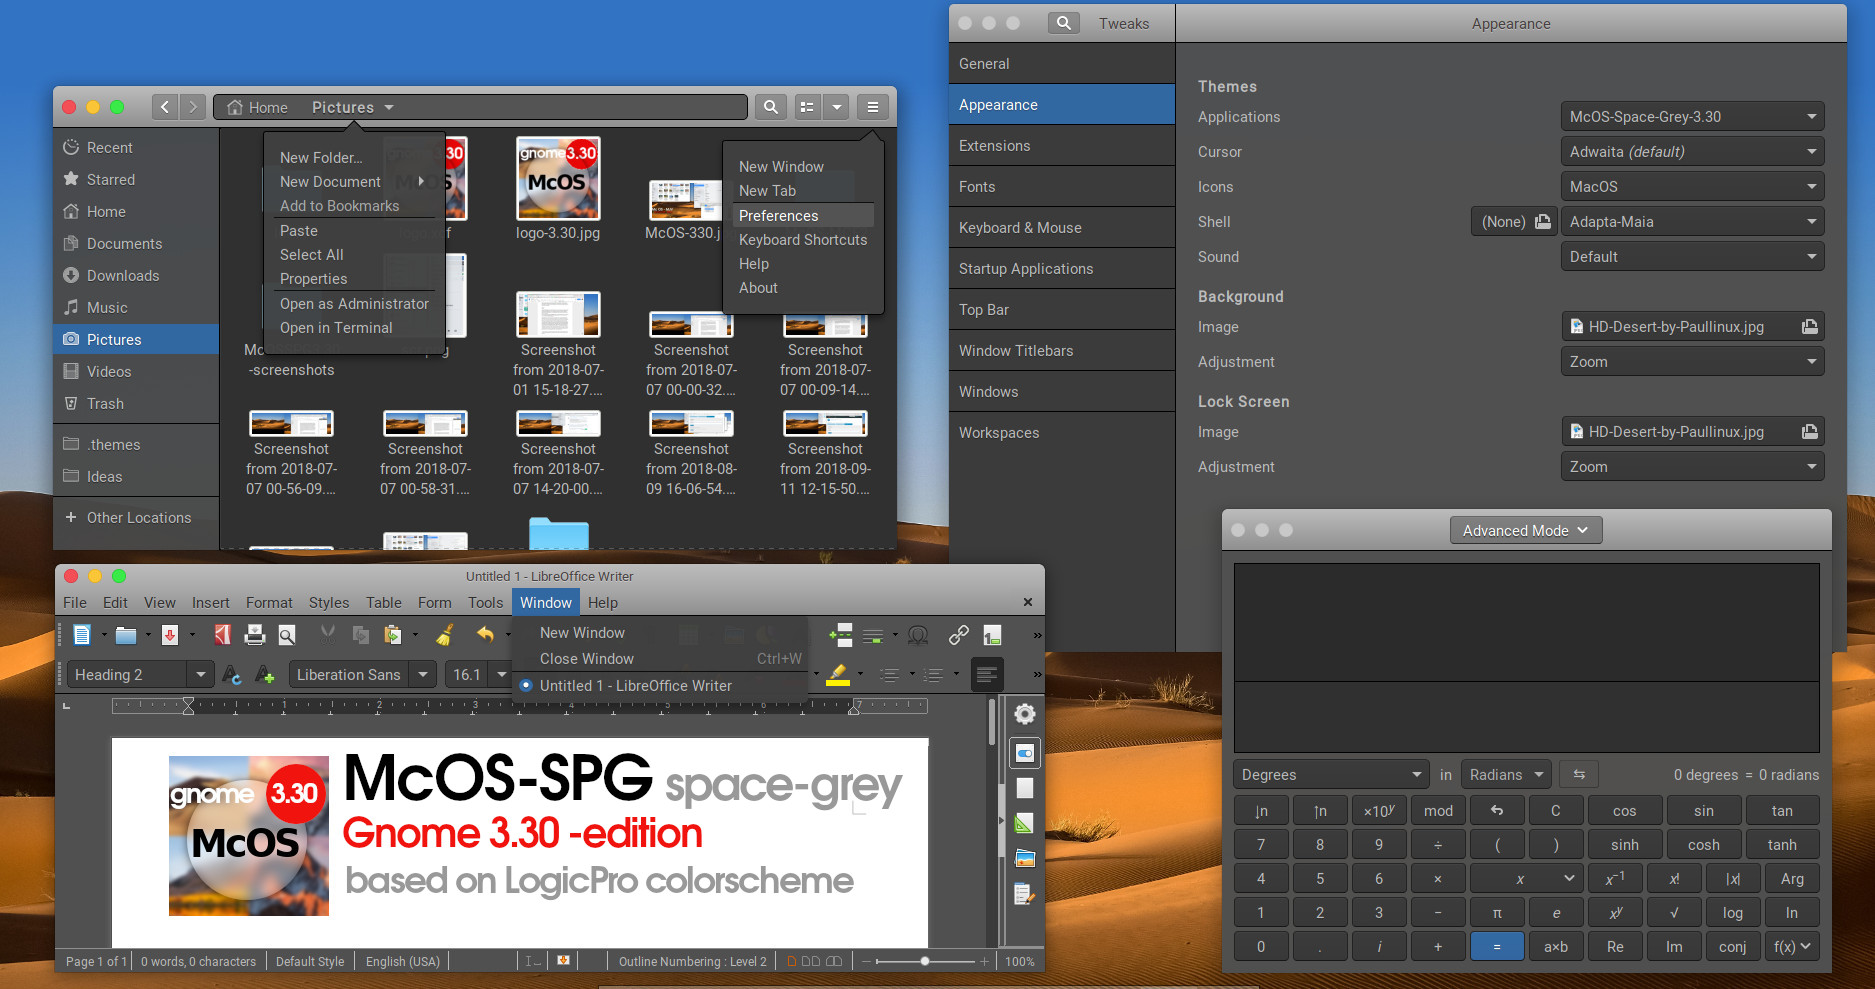
Task: Click the Print icon in Writer toolbar
Action: [x=255, y=634]
